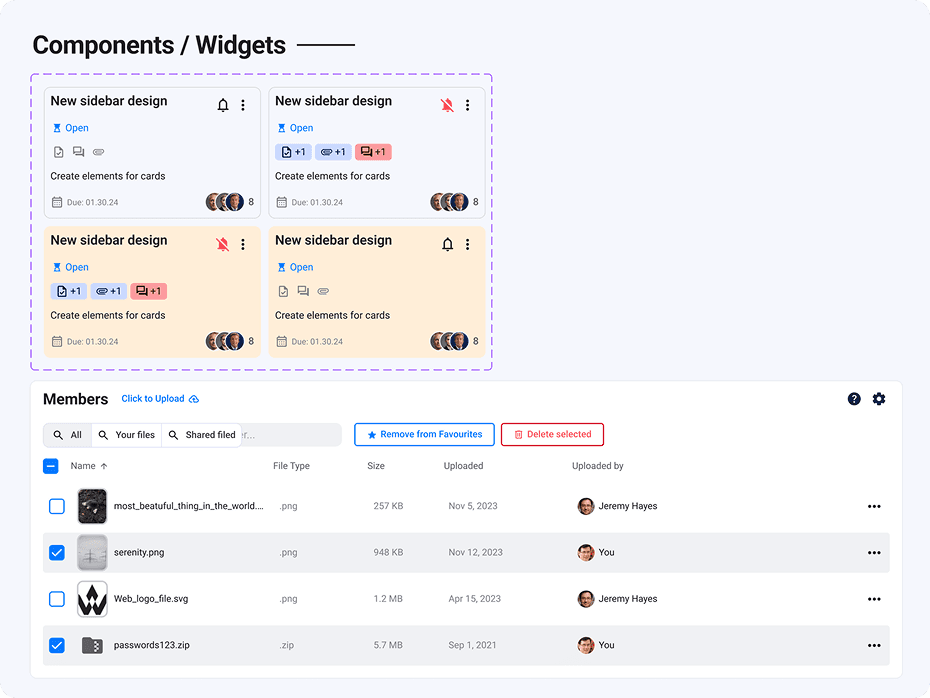The height and width of the screenshot is (698, 930).
Task: Sort by Name column arrow
Action: point(104,466)
